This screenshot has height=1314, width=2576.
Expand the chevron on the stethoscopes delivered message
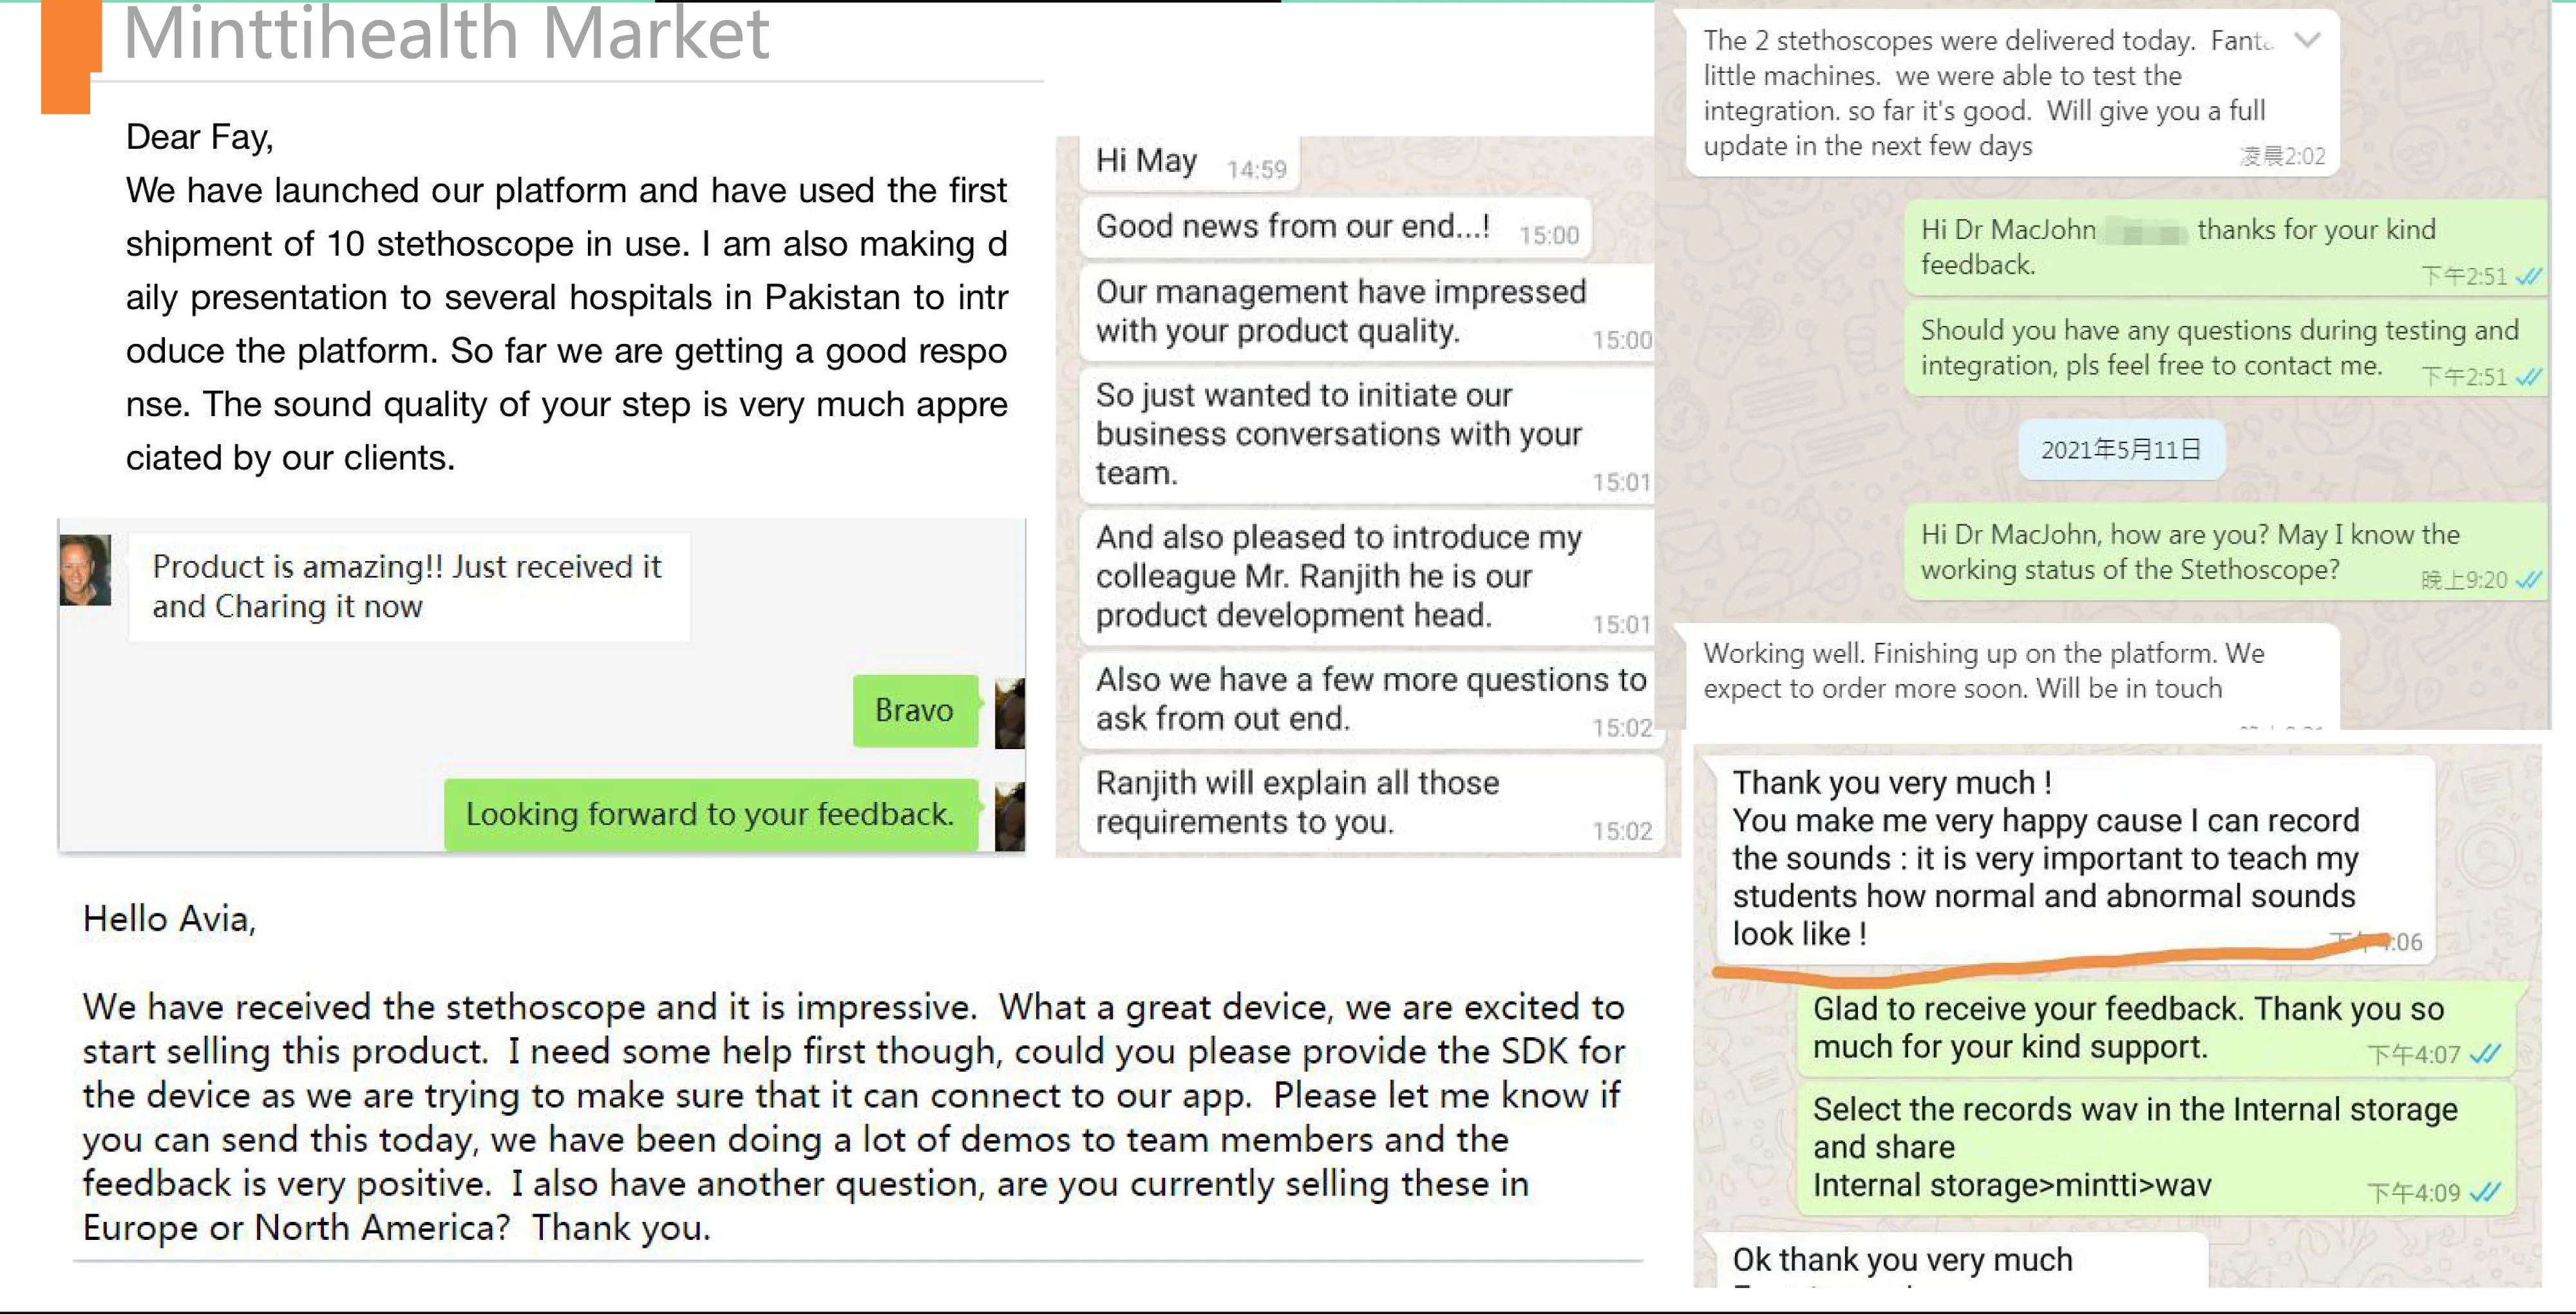tap(2307, 40)
